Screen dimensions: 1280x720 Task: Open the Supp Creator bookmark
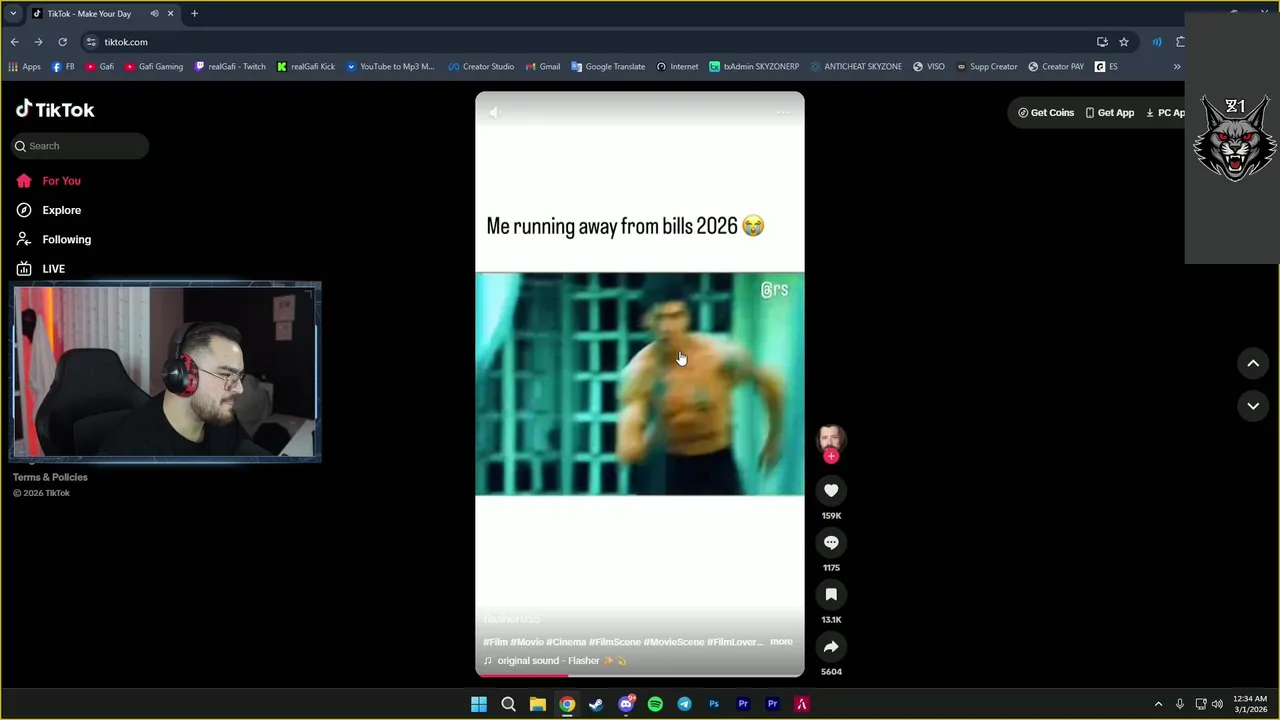tap(986, 67)
